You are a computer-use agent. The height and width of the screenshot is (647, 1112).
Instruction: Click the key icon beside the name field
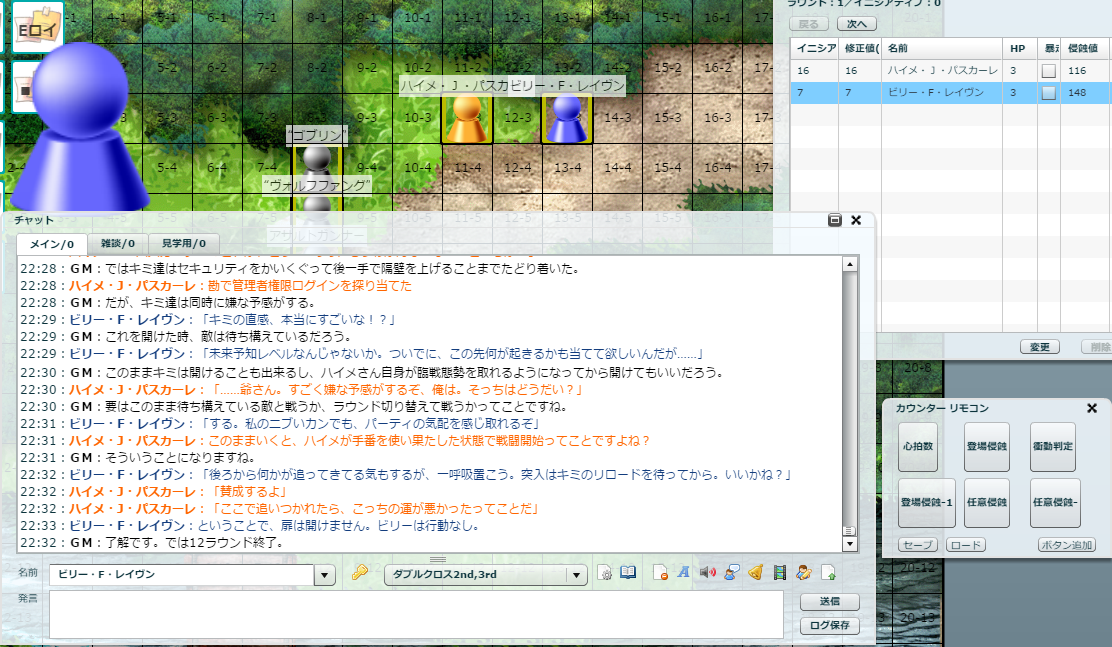[360, 574]
